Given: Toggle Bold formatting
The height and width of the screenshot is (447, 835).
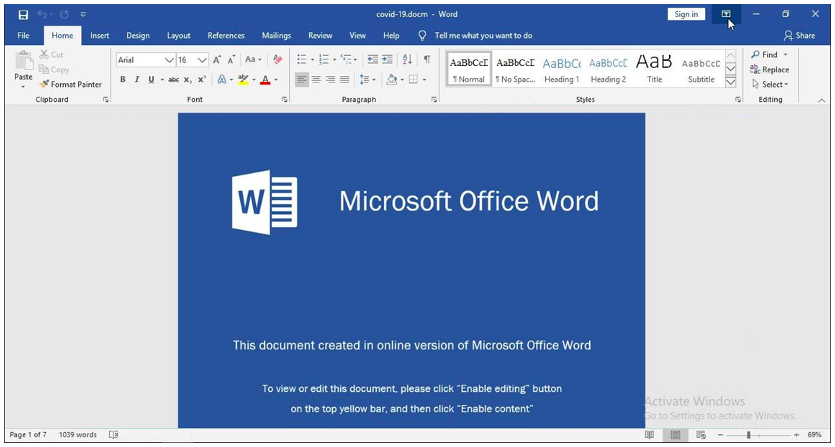Looking at the screenshot, I should (x=123, y=79).
